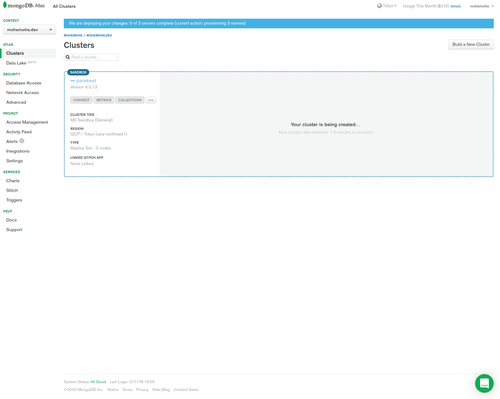Screen dimensions: 500x399
Task: Open the footer Status link
Action: (x=113, y=390)
